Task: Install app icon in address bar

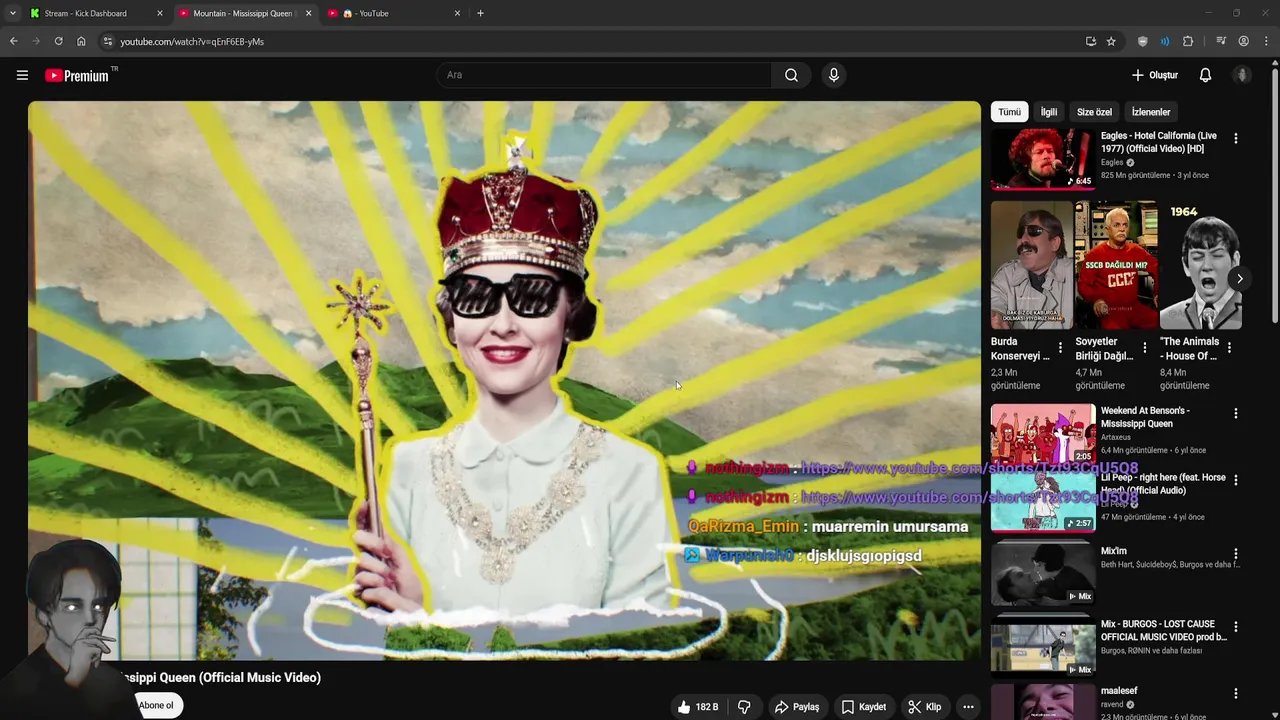Action: tap(1090, 41)
